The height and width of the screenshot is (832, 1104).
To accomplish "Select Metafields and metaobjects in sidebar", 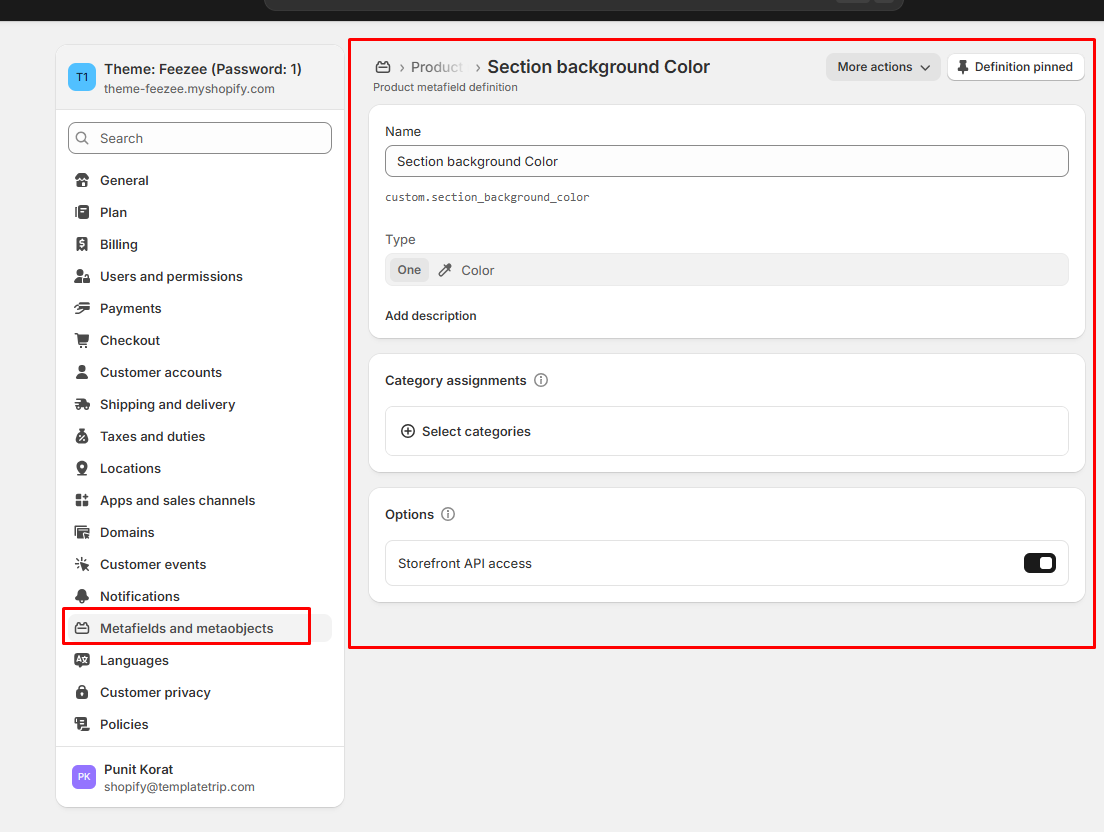I will click(x=186, y=628).
